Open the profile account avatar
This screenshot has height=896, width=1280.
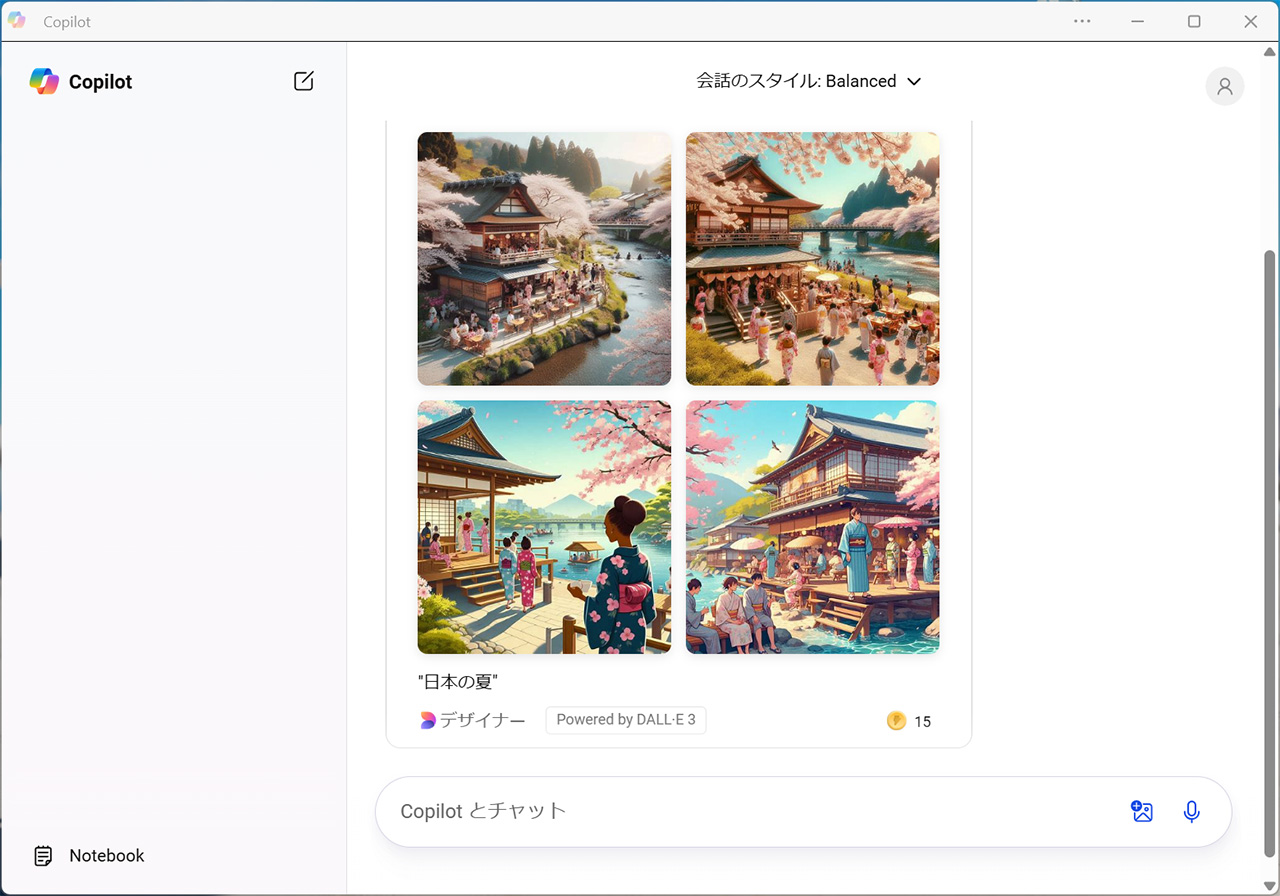click(1224, 86)
